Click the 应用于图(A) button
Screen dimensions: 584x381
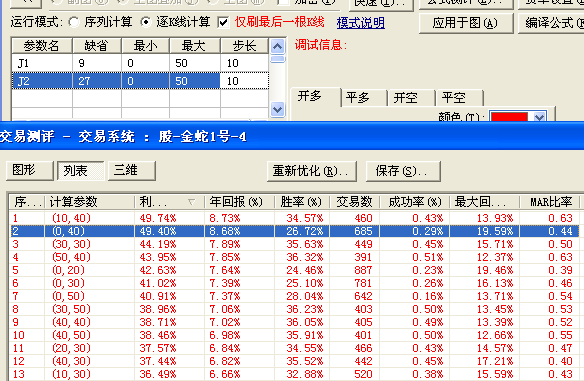coord(465,23)
